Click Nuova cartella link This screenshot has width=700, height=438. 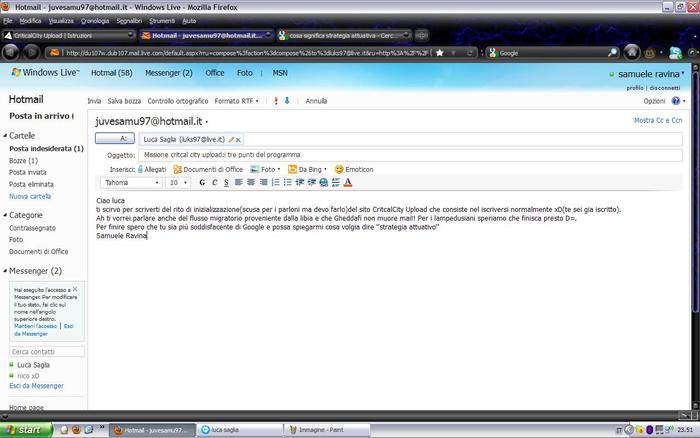click(x=30, y=196)
